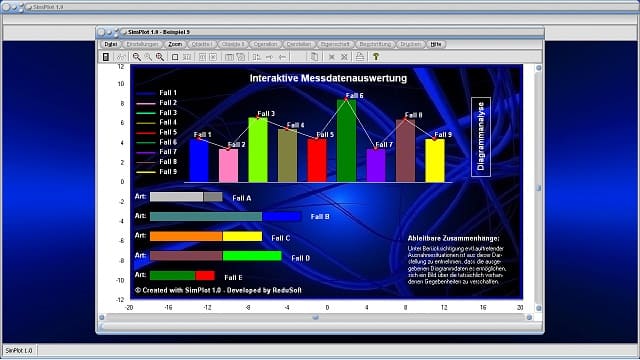Open the Eigenschaft menu
The width and height of the screenshot is (640, 360).
coord(335,44)
